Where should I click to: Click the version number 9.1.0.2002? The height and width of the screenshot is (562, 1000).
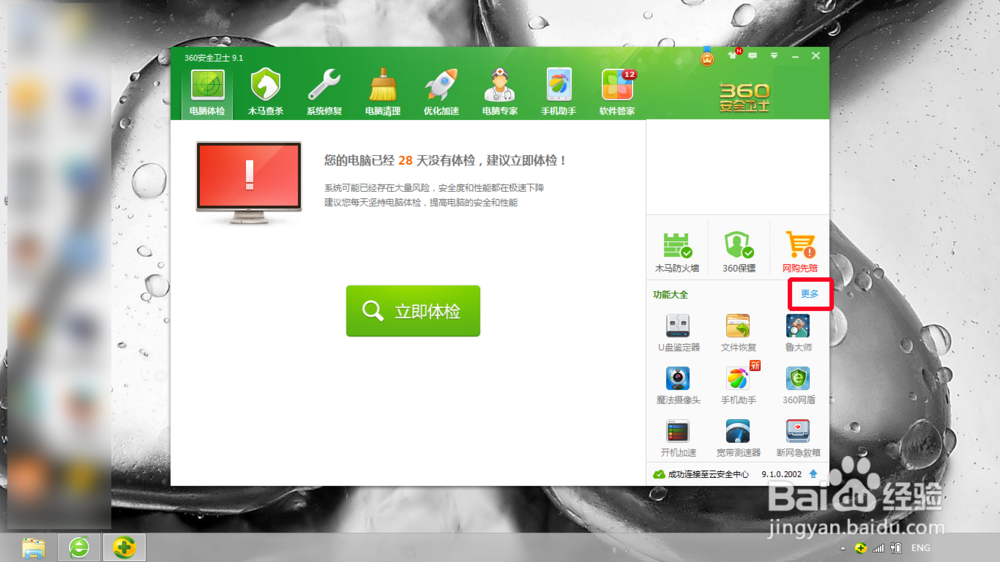click(x=781, y=474)
